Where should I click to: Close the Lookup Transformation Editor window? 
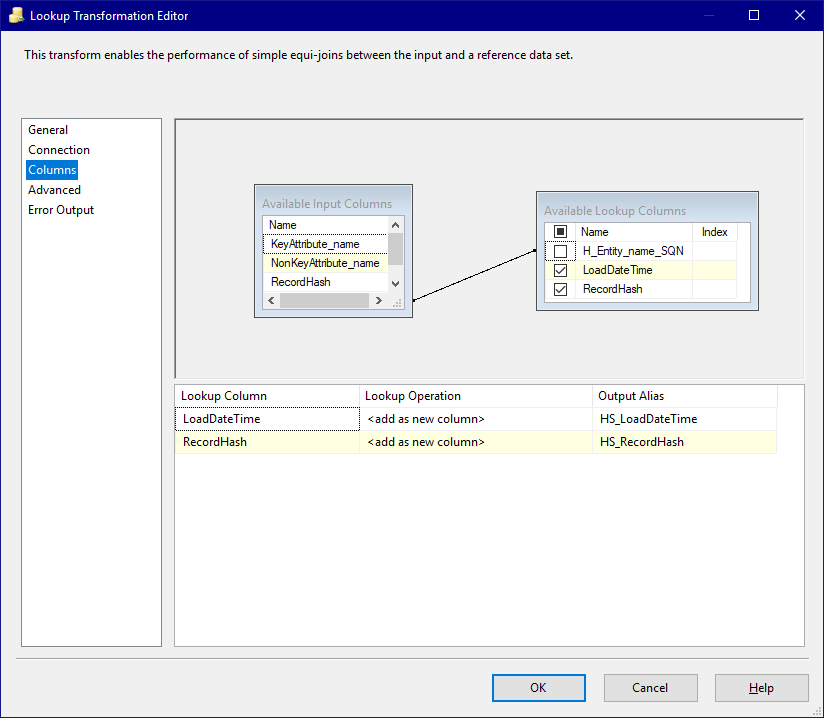(800, 15)
